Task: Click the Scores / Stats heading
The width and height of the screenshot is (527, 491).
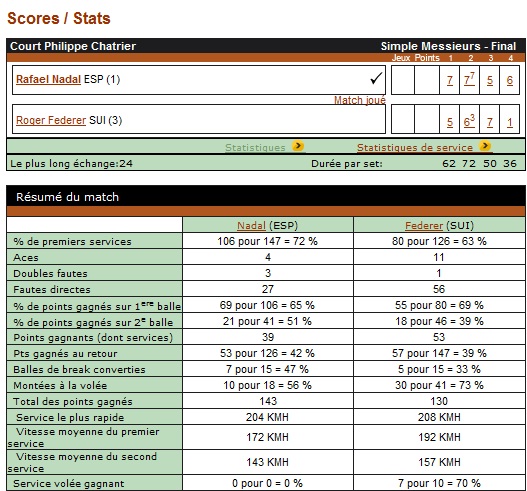Action: [x=59, y=18]
